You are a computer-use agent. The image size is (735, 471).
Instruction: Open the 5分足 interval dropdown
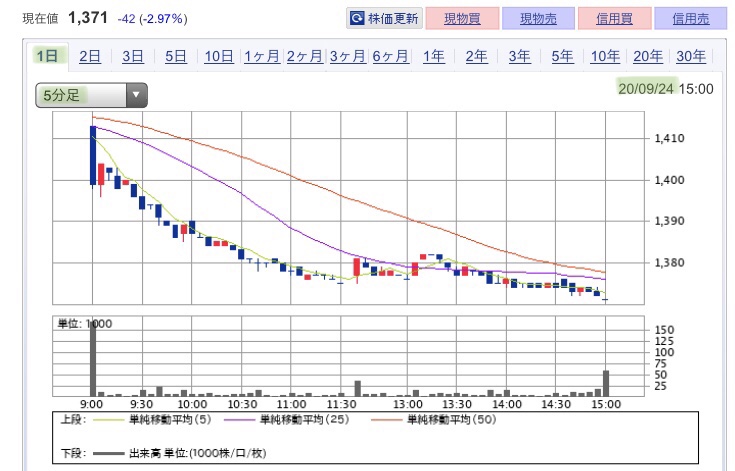(x=91, y=95)
